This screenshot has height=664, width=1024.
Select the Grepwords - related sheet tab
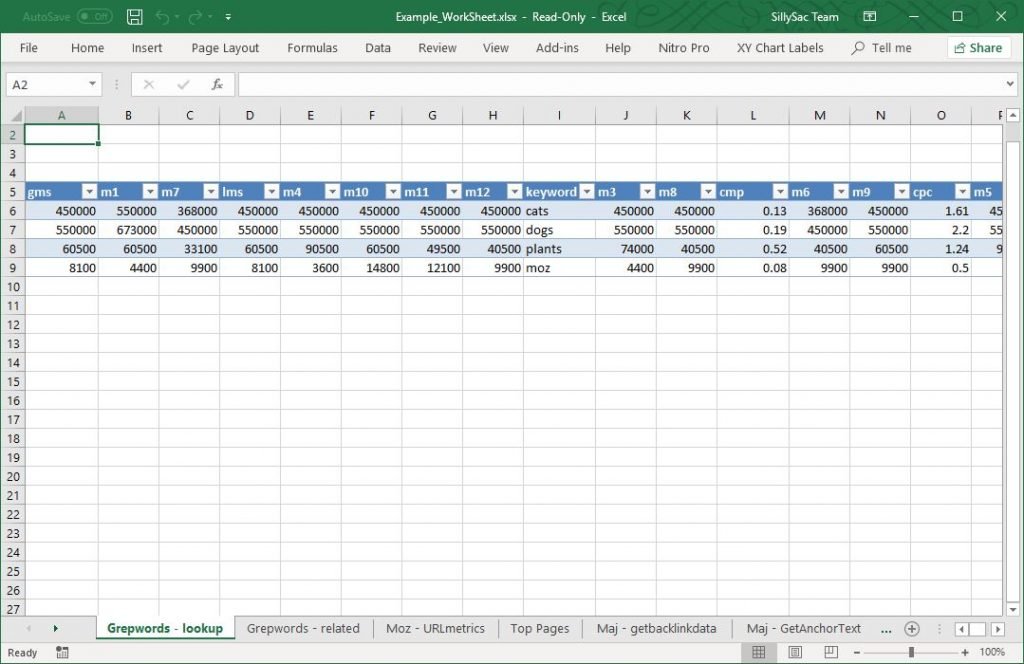point(303,628)
